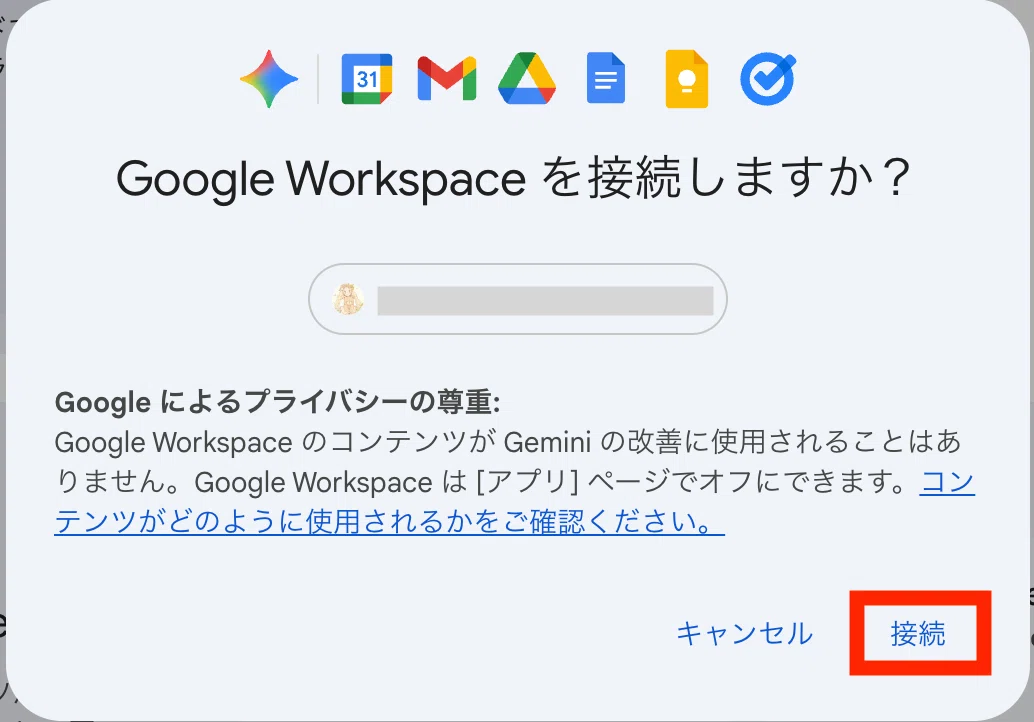Viewport: 1034px width, 722px height.
Task: Click the grayed-out account email bar
Action: point(545,300)
